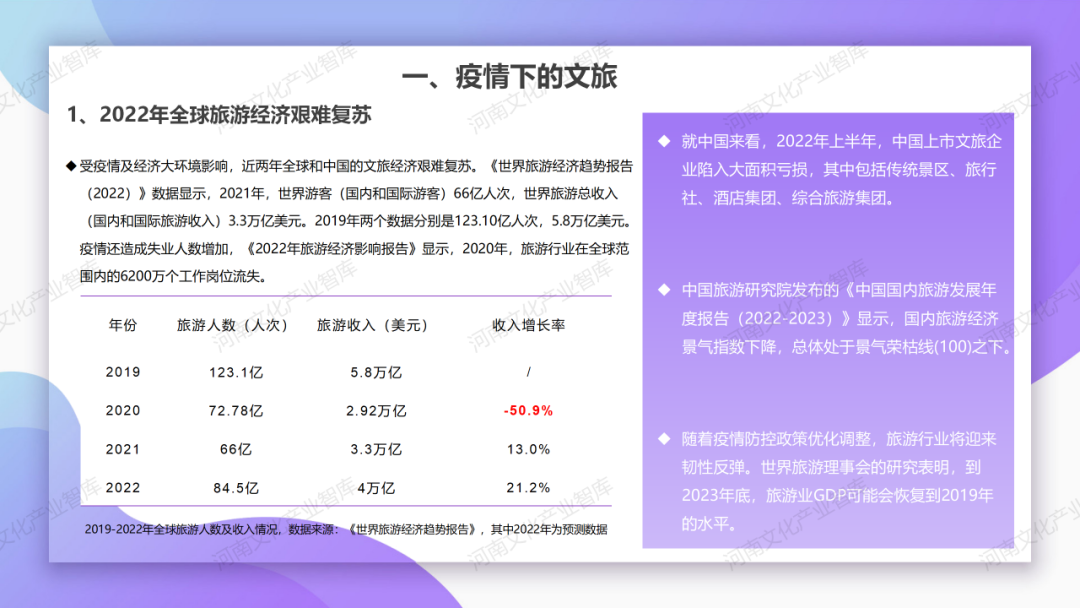Click the '/' growth cell for 2019

528,372
